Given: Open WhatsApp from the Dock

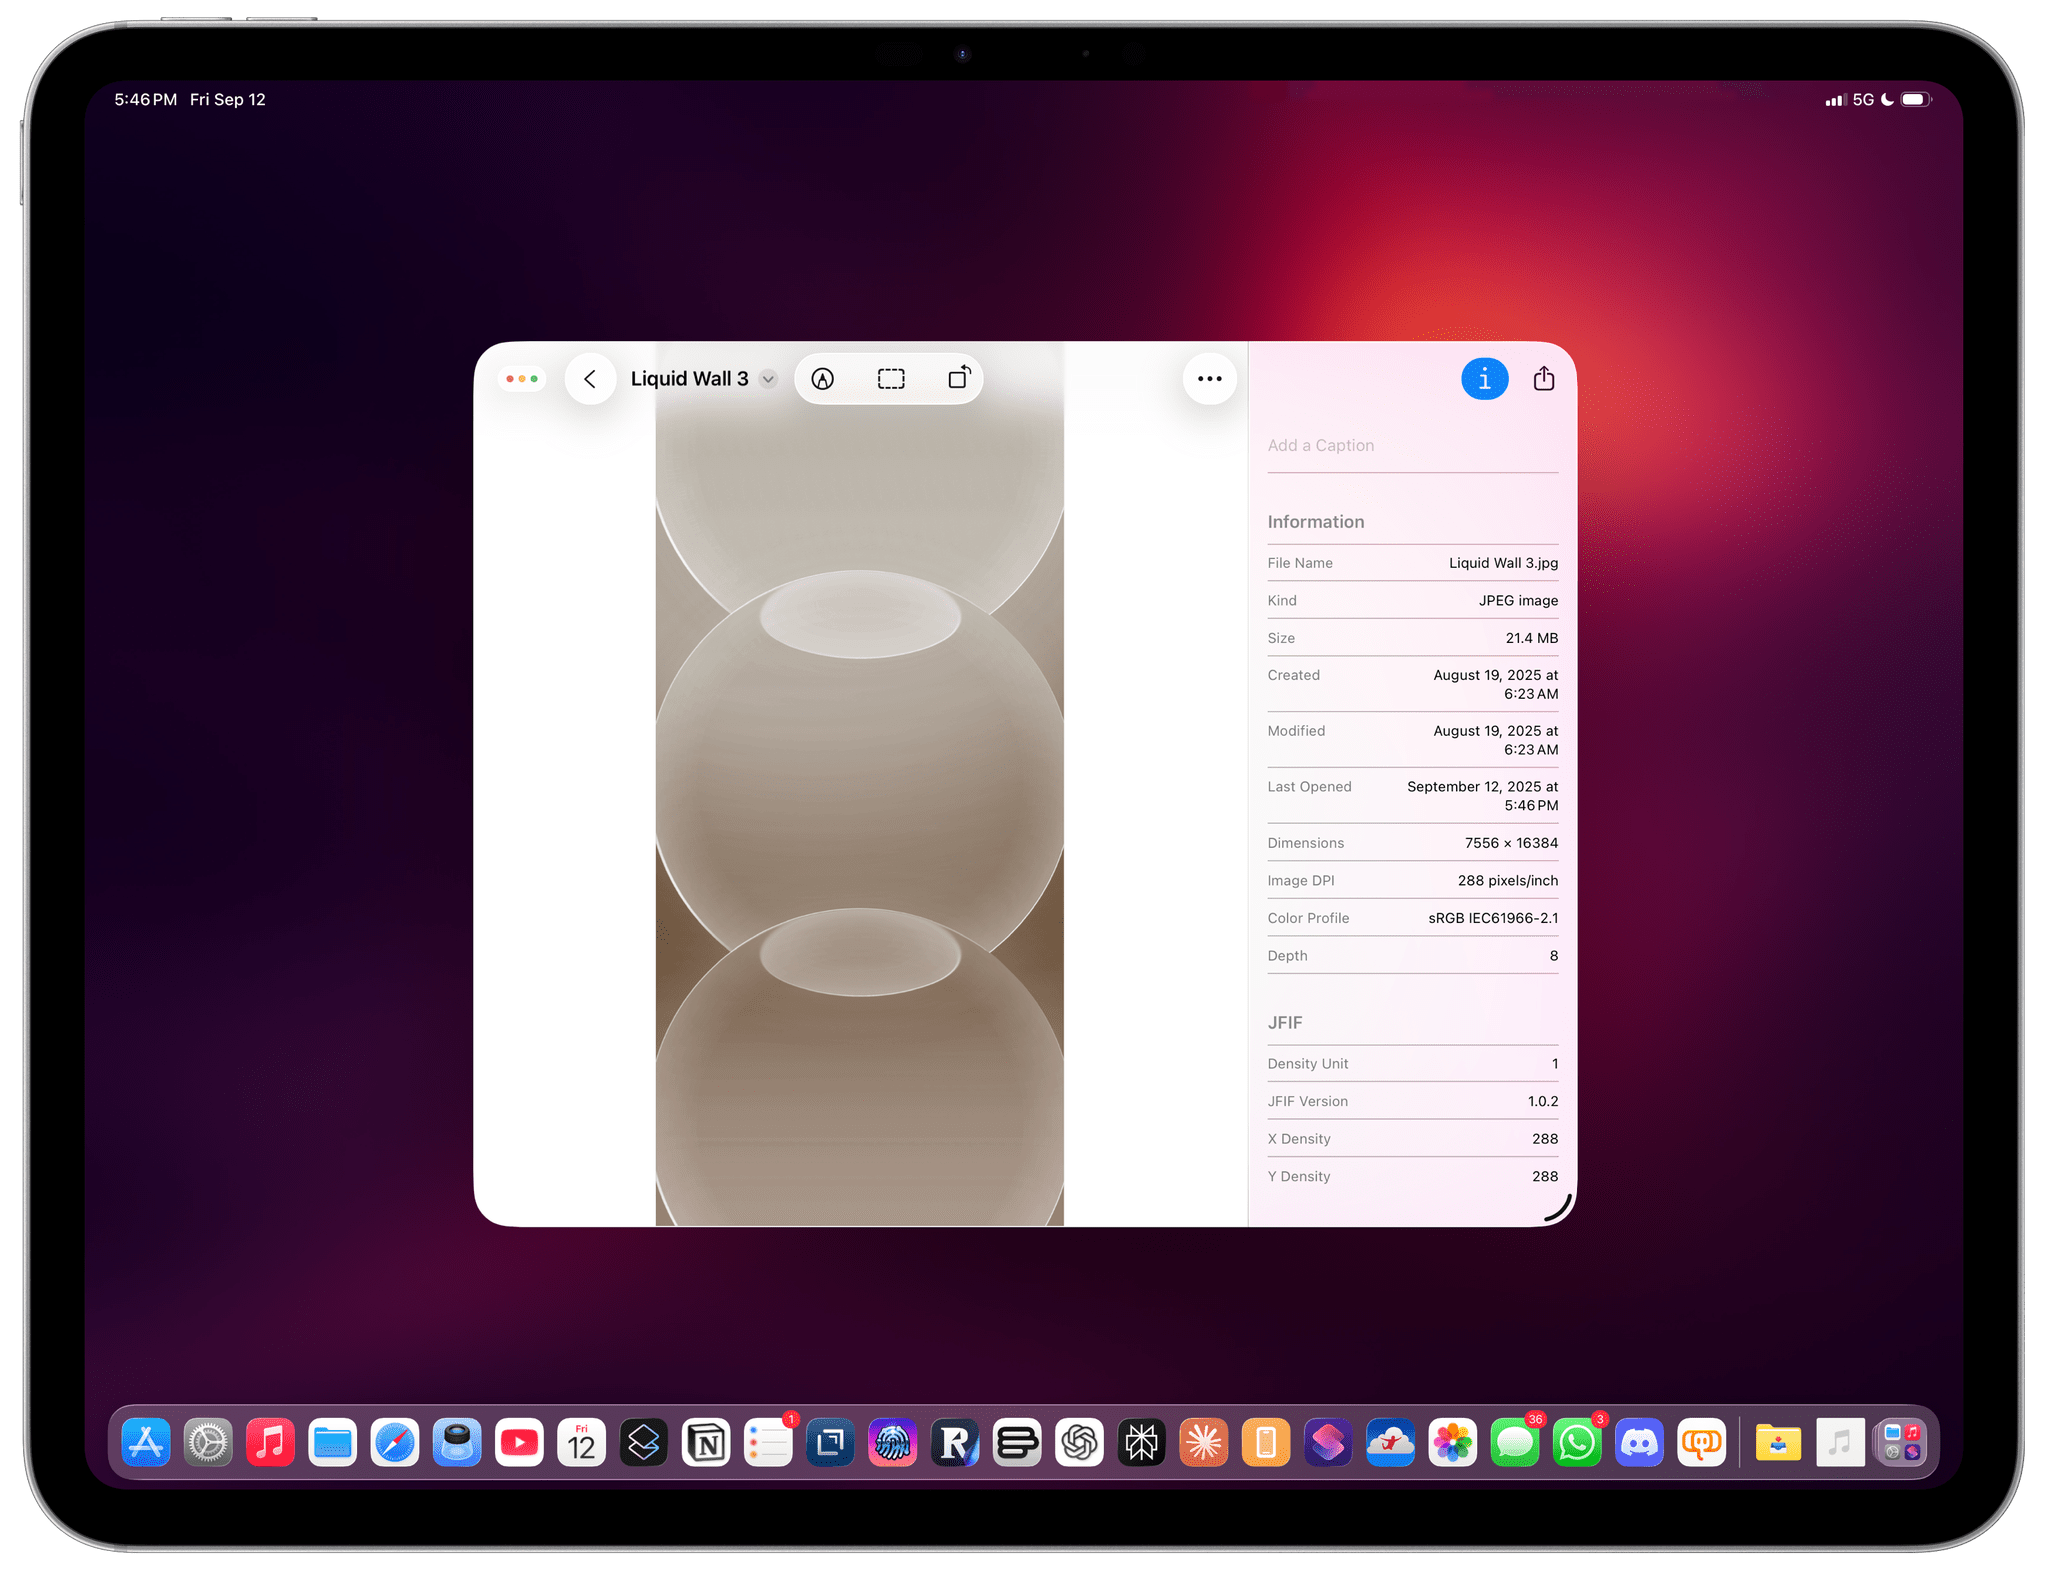Looking at the screenshot, I should 1578,1443.
